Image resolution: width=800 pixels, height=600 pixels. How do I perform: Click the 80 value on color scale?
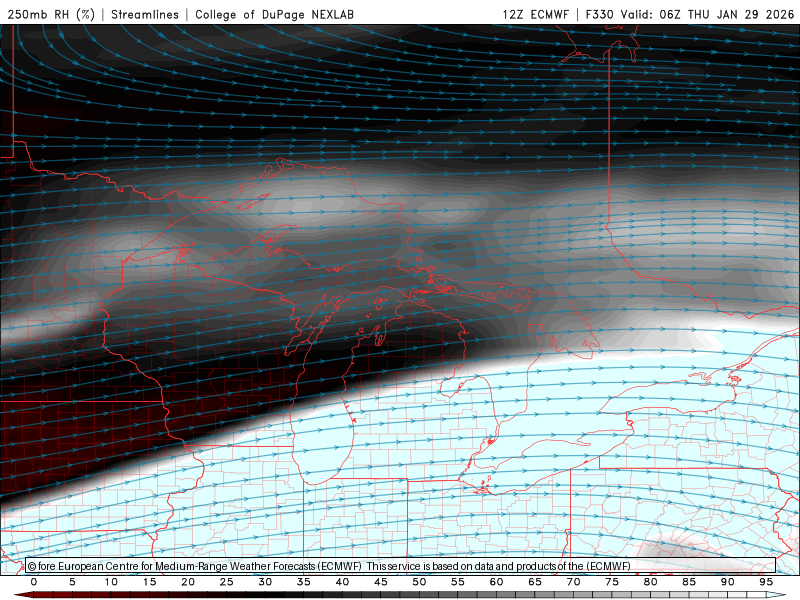651,582
